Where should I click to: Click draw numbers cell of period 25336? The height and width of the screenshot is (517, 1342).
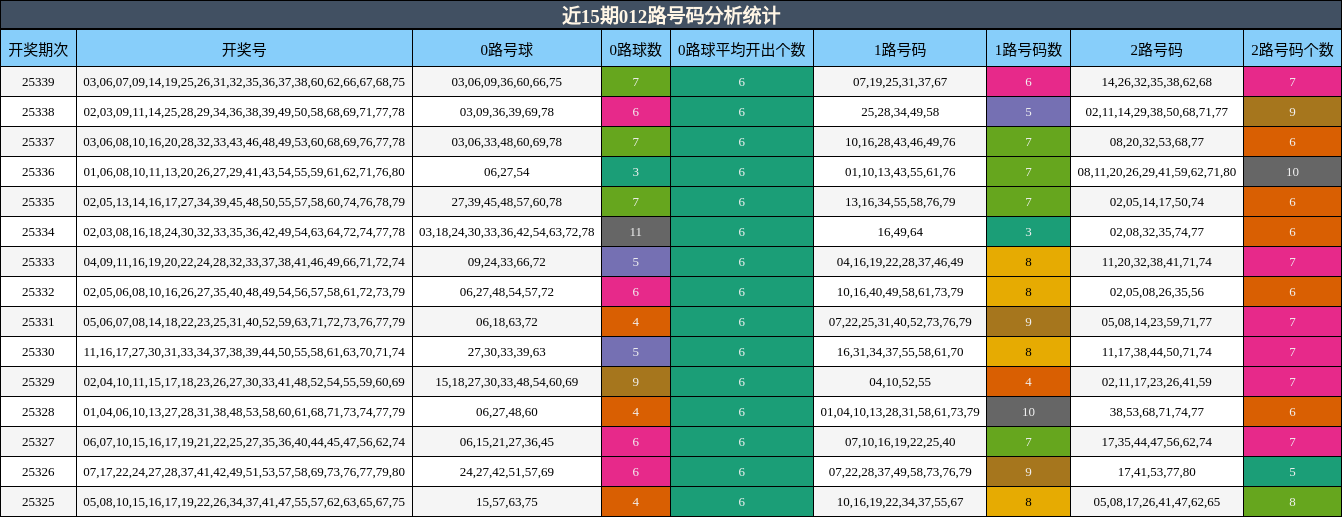coord(244,172)
